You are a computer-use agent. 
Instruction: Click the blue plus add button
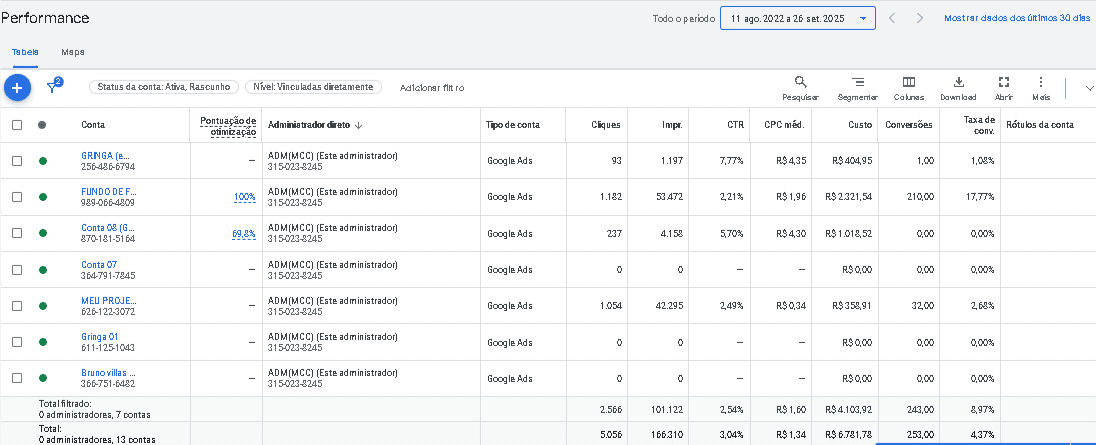16,88
